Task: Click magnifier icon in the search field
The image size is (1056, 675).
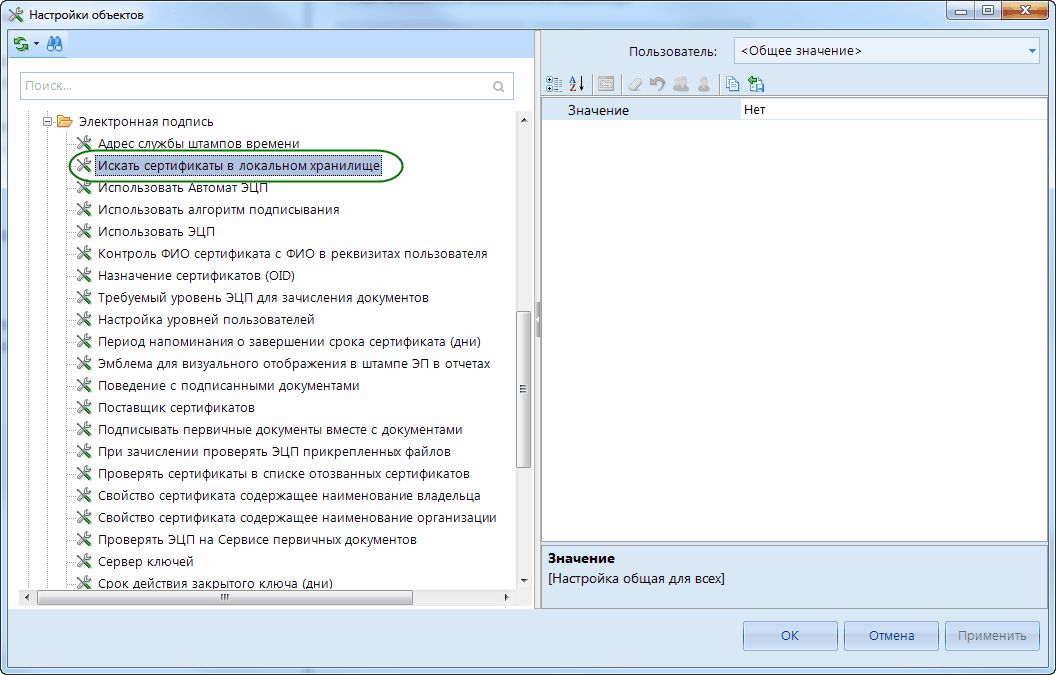Action: pos(499,87)
